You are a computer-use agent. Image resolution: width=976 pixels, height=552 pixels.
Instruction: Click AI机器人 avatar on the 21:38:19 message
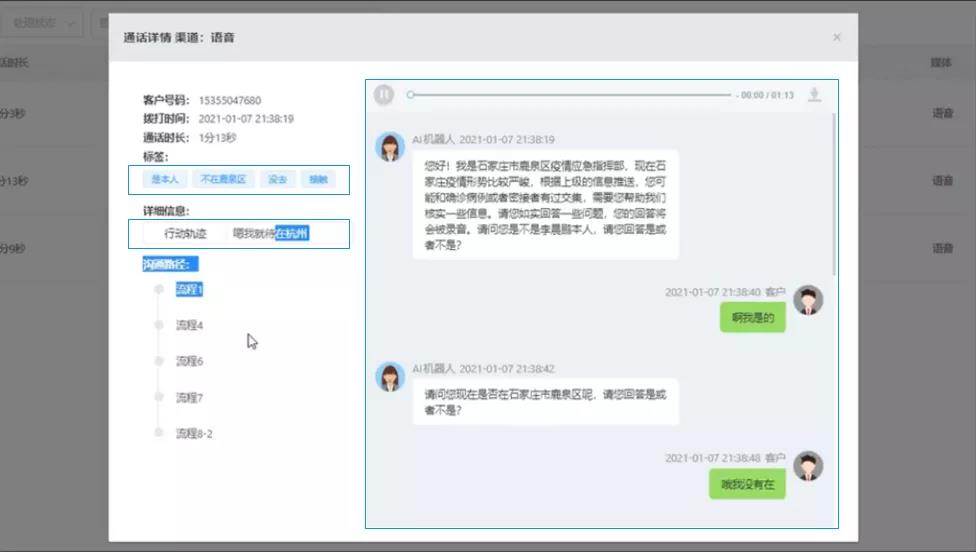click(x=389, y=146)
